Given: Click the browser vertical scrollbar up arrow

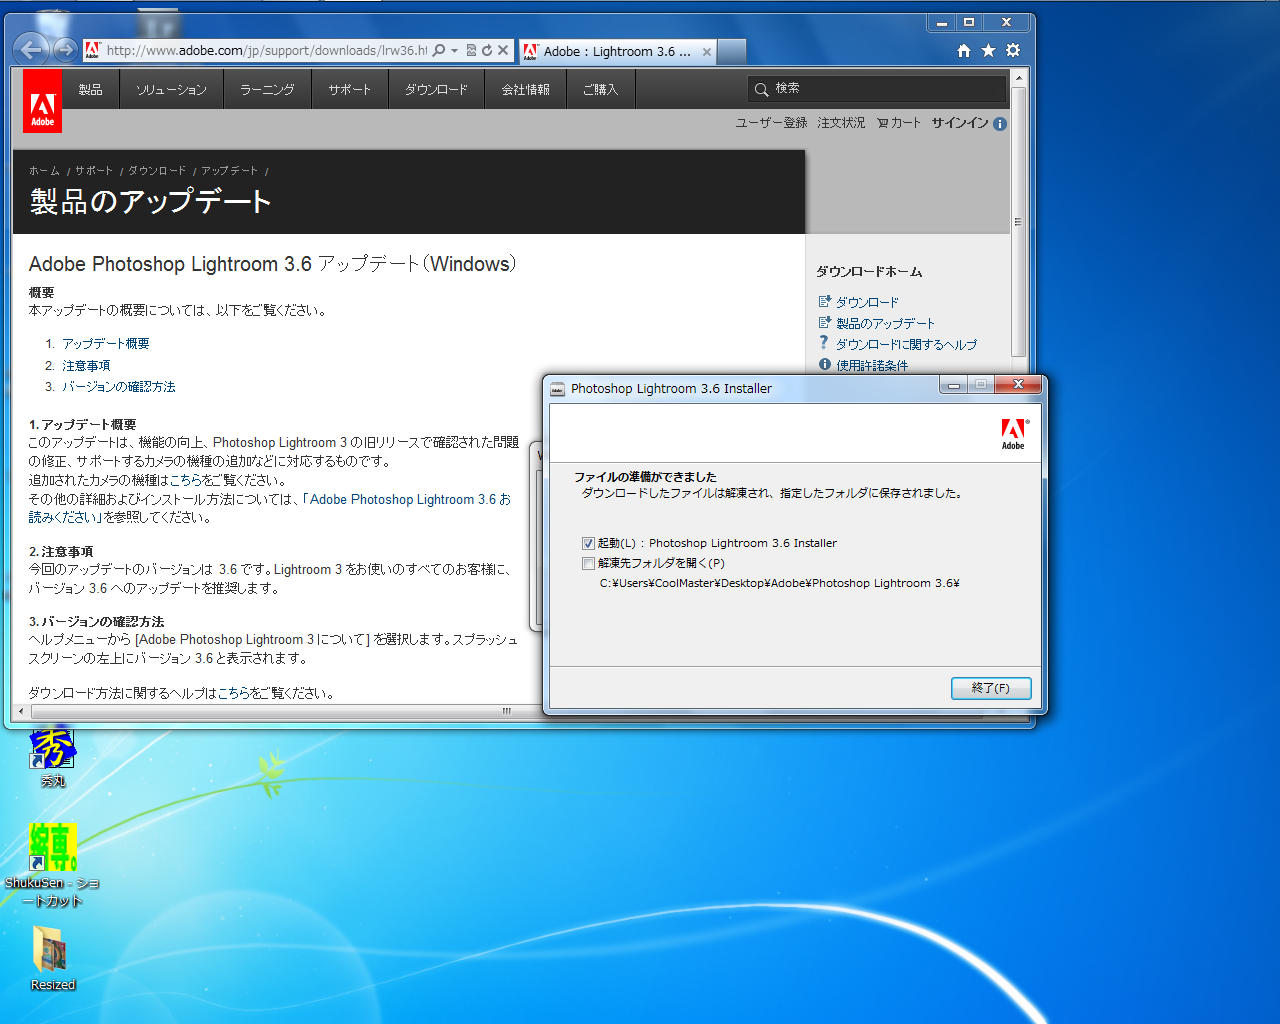Looking at the screenshot, I should click(1018, 77).
